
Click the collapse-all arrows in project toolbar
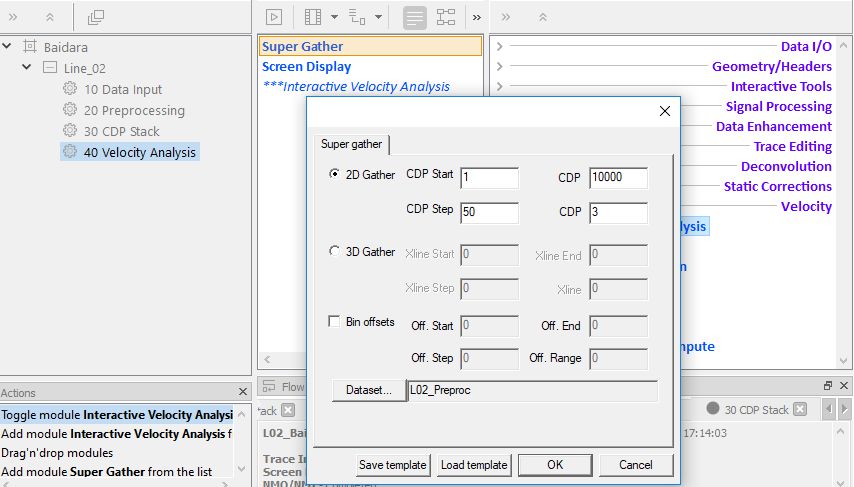tap(50, 17)
